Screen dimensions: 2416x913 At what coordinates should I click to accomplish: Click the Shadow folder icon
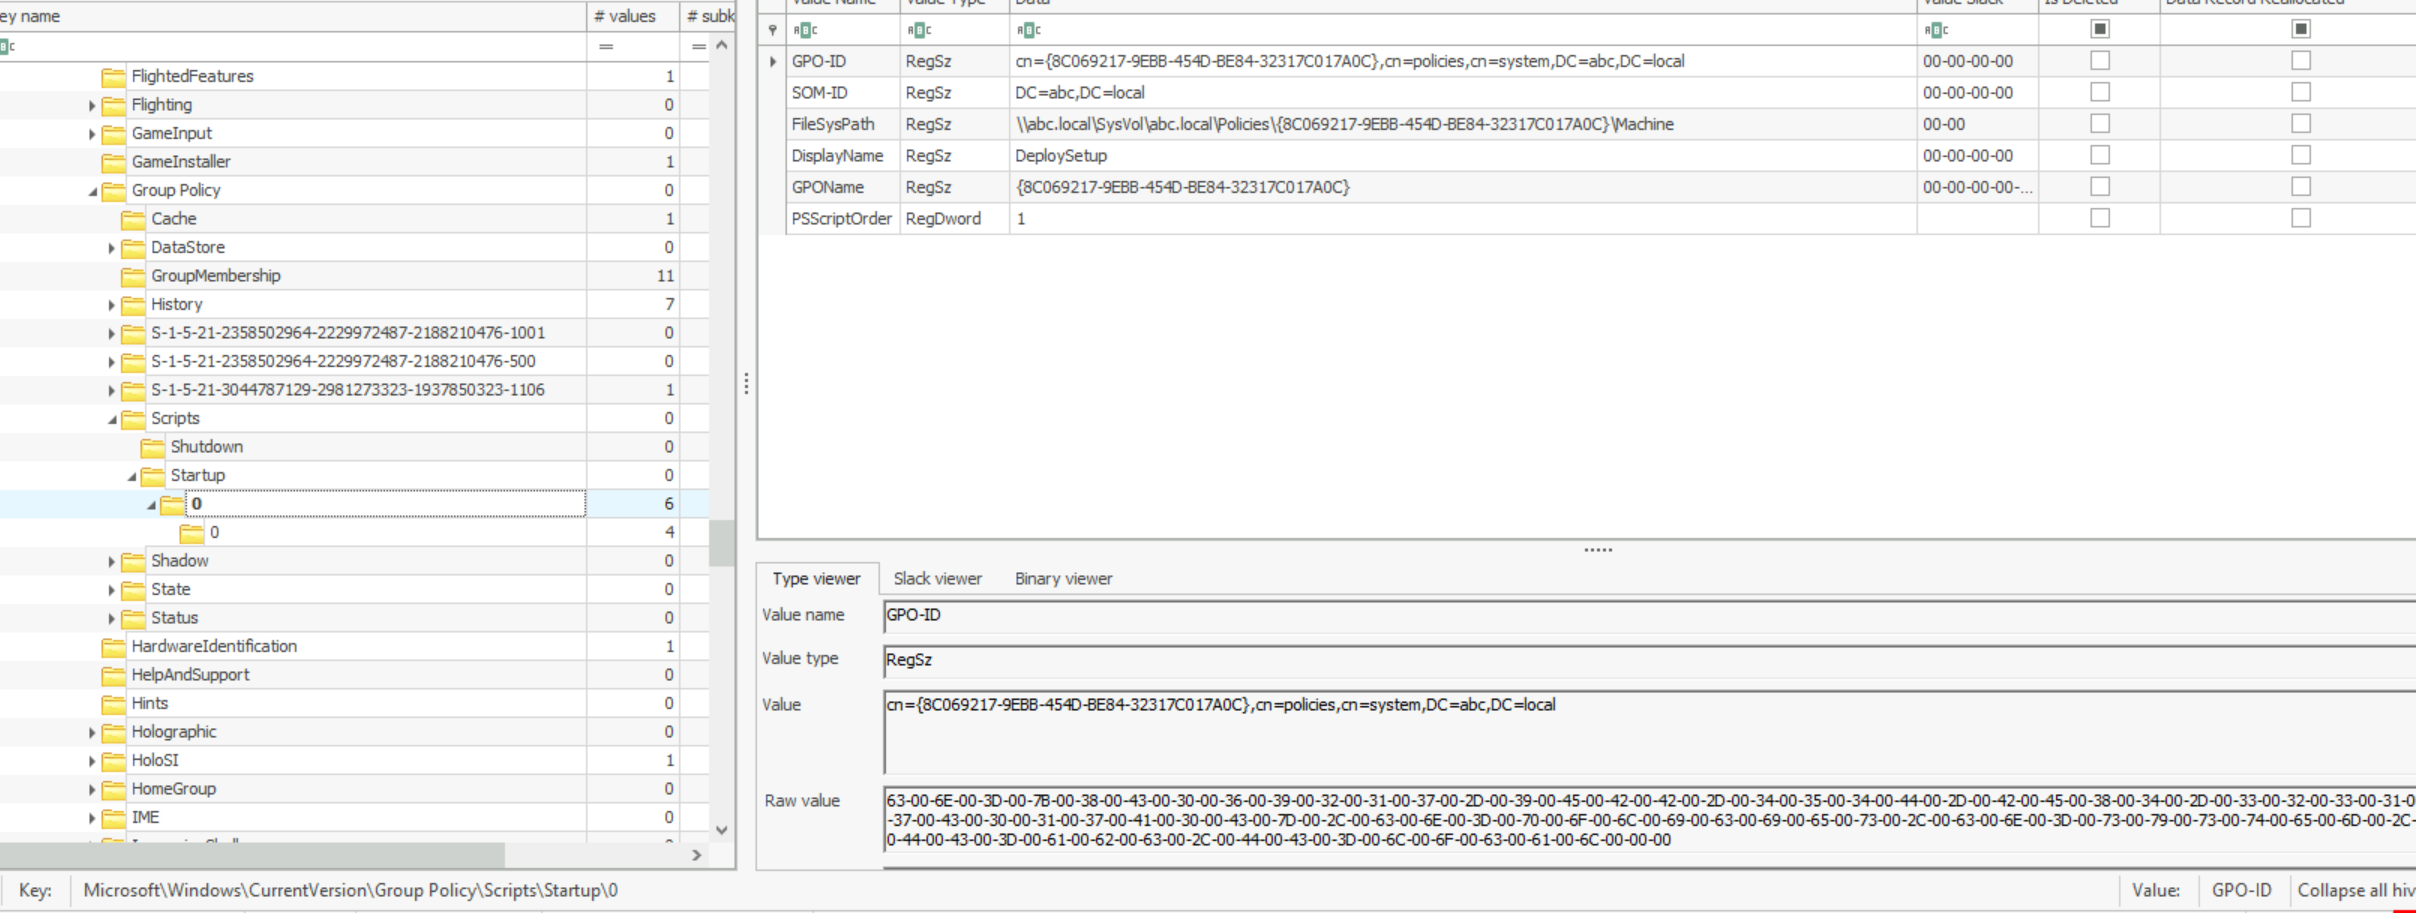point(133,561)
